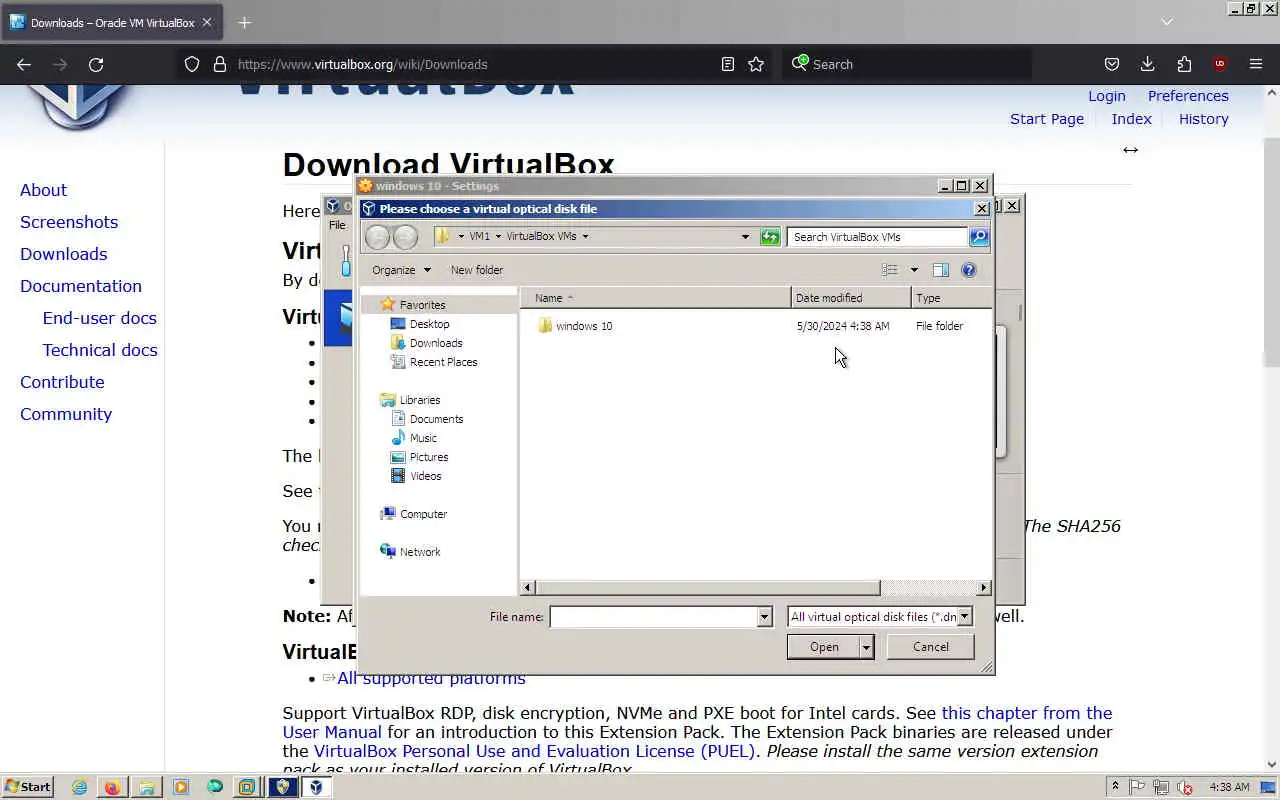Image resolution: width=1280 pixels, height=800 pixels.
Task: Open Documentation link on website
Action: coord(81,286)
